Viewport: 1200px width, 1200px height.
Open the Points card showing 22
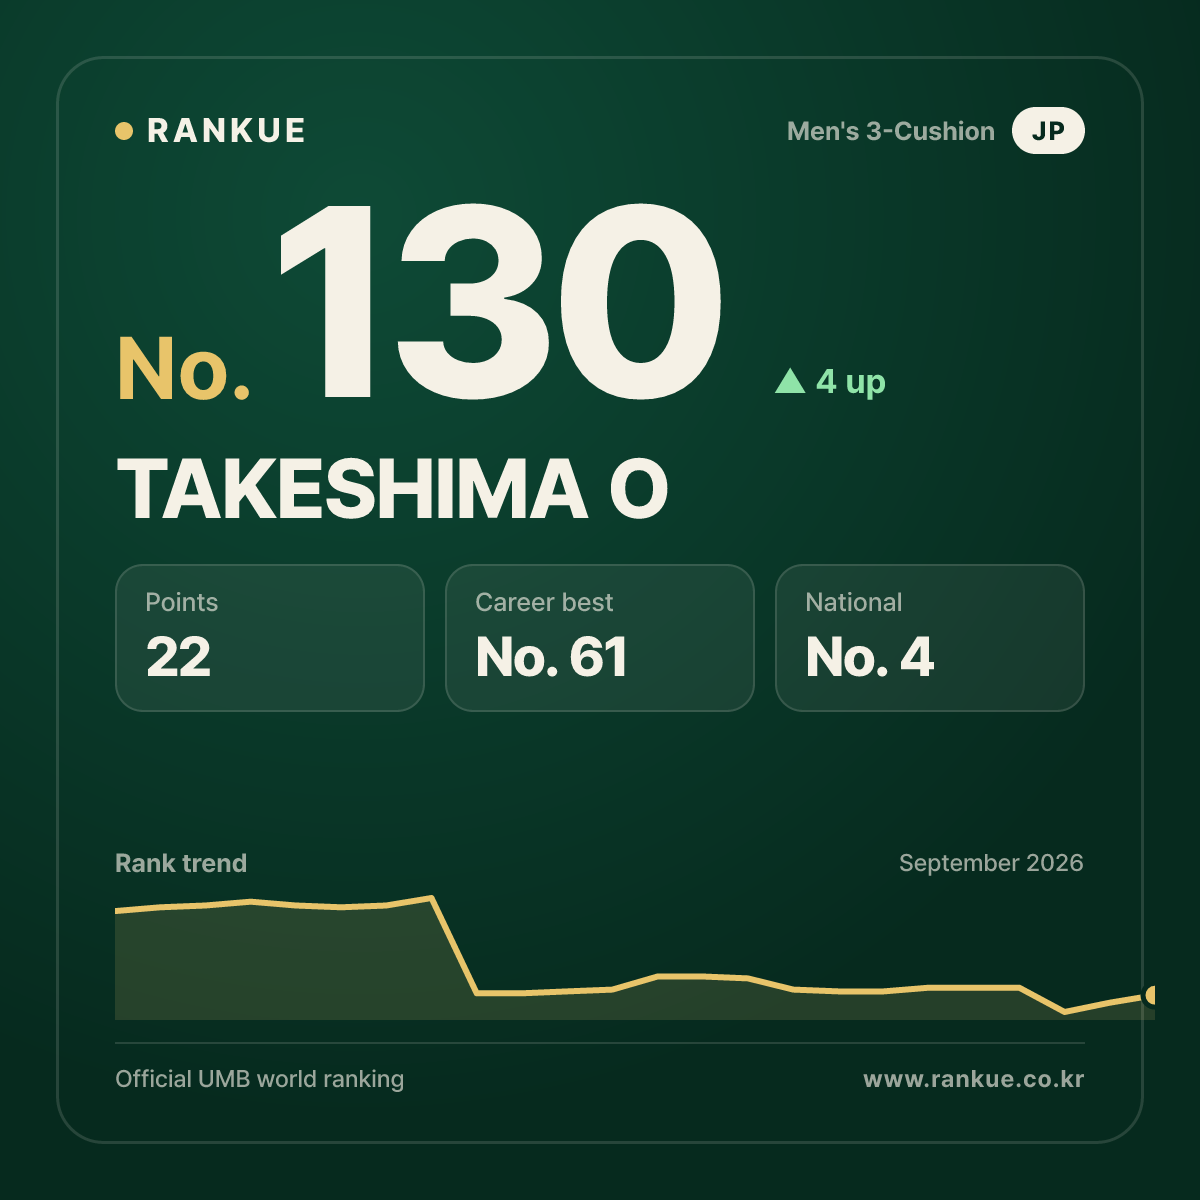[x=270, y=638]
